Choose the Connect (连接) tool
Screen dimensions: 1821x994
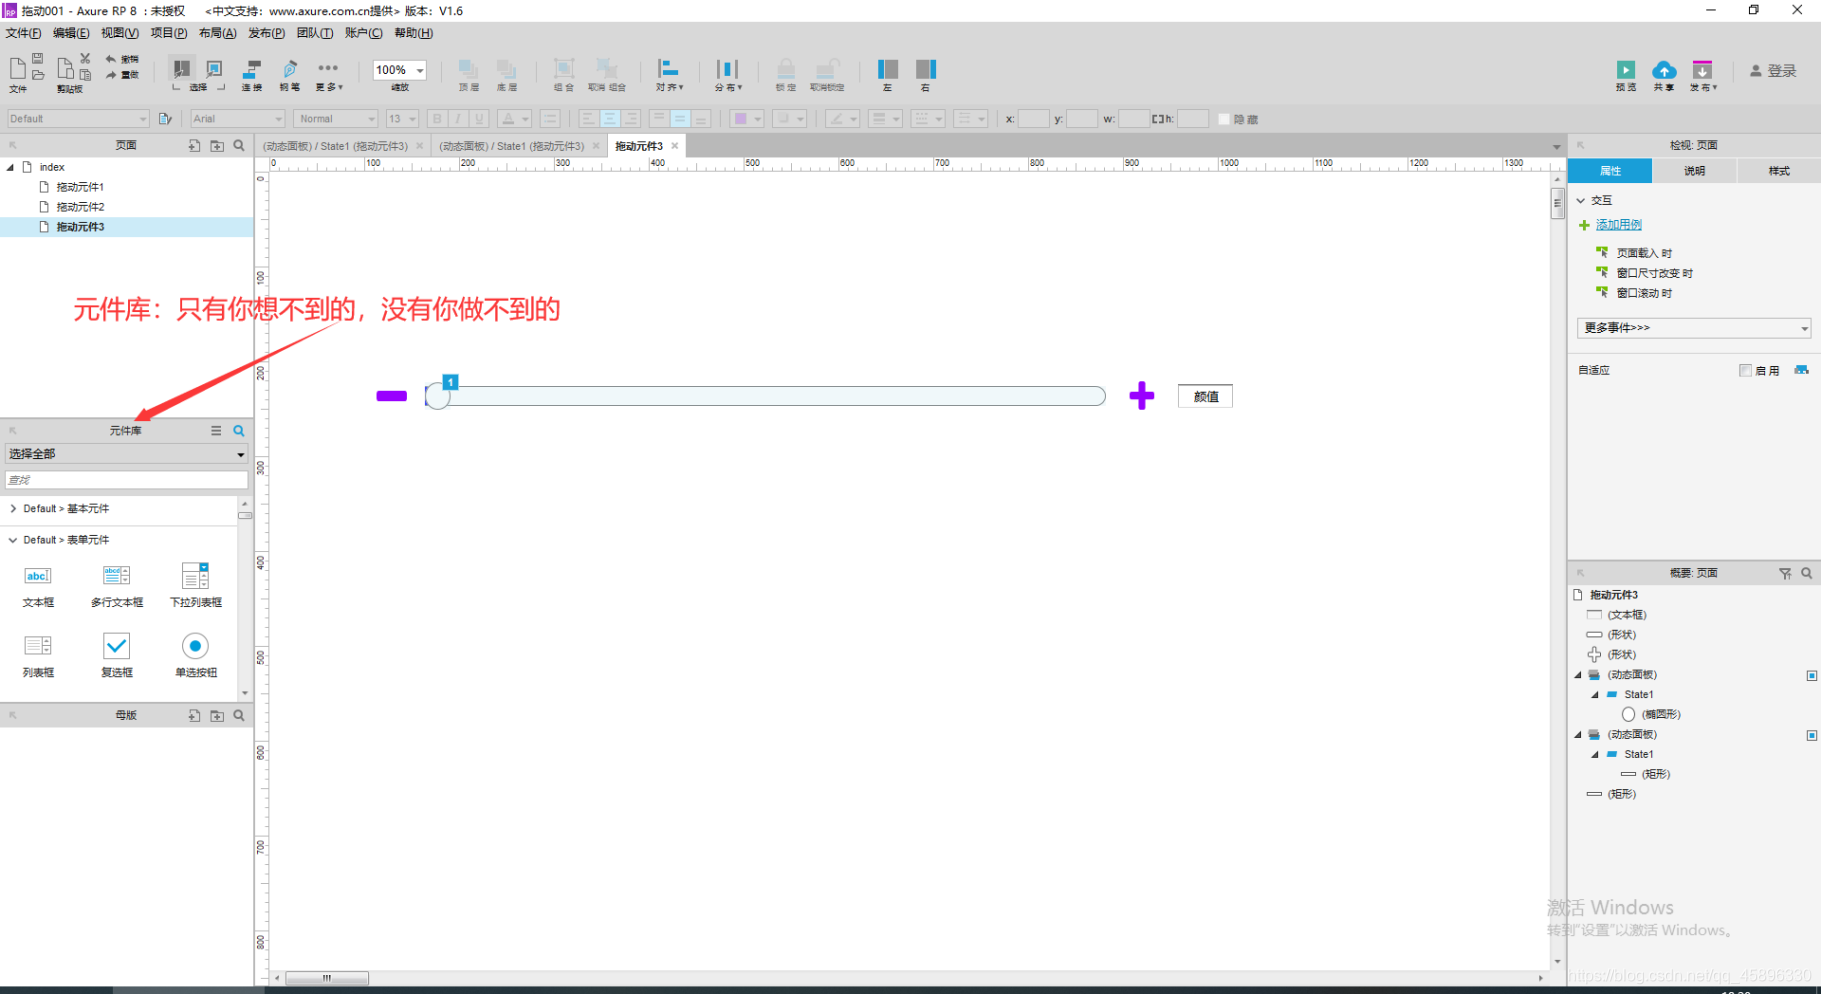252,75
